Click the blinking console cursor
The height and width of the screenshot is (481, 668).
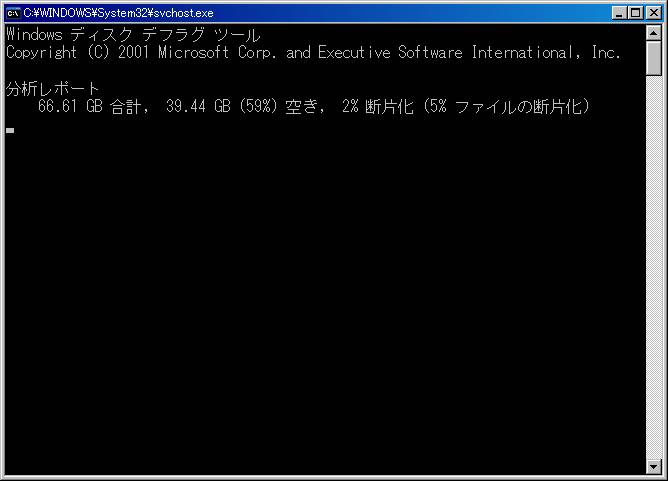pos(10,130)
